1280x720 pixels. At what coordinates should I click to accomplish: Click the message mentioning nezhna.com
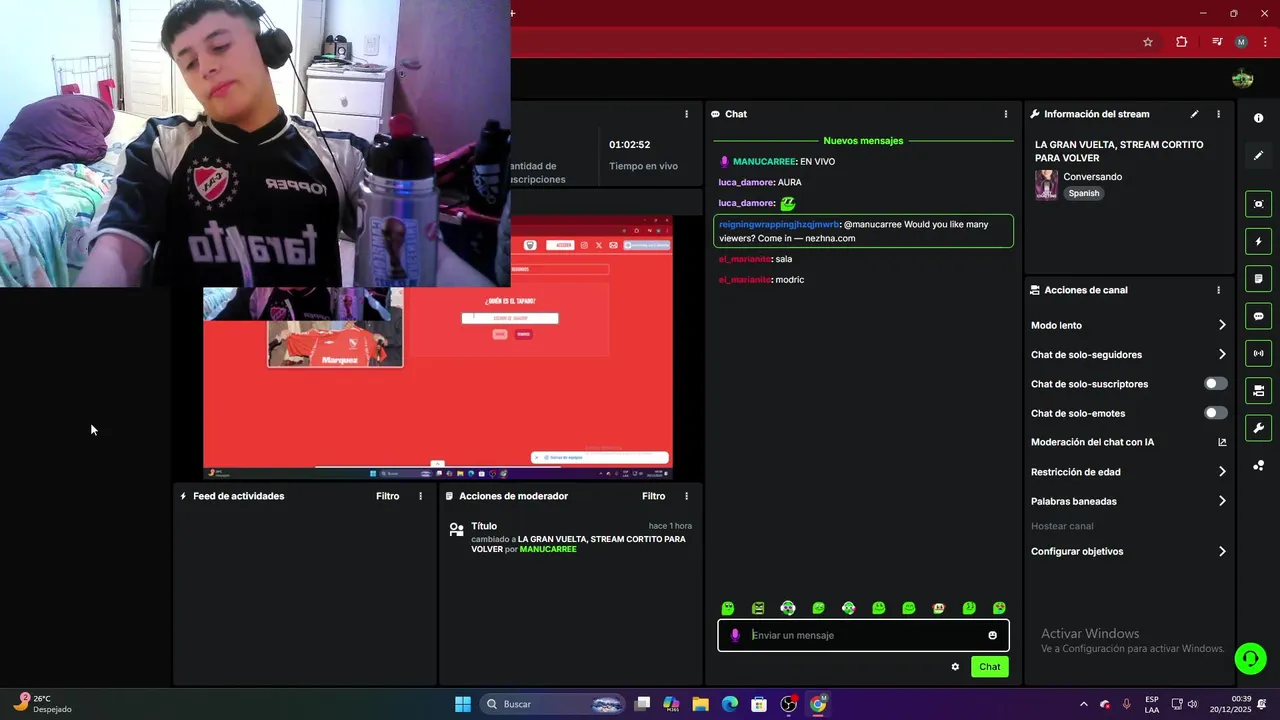click(863, 231)
